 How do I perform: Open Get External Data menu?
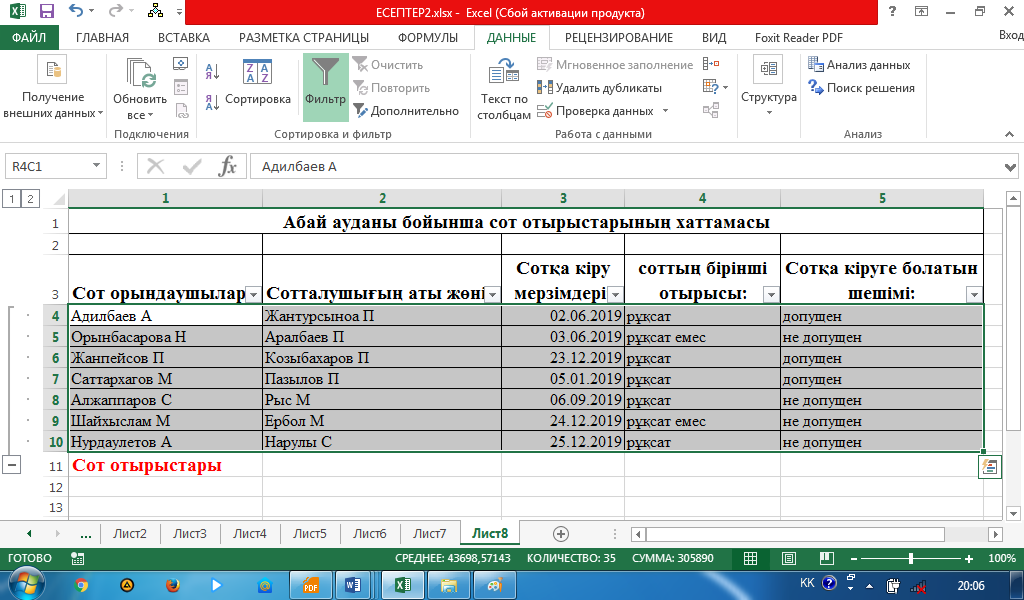point(53,89)
